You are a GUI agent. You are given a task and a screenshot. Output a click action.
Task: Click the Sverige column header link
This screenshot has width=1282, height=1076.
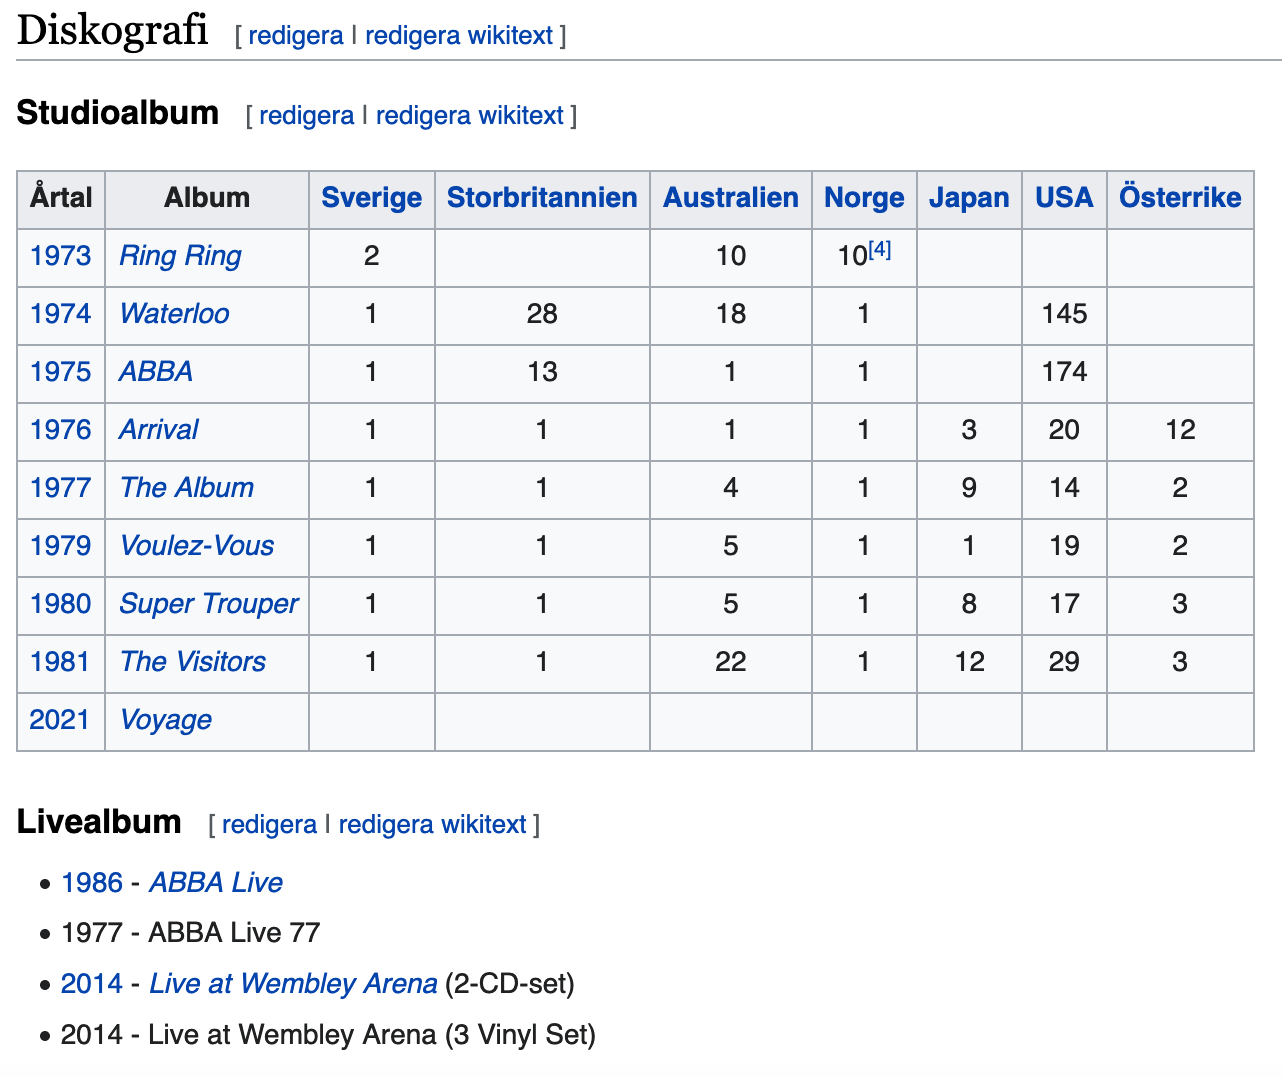[x=371, y=198]
